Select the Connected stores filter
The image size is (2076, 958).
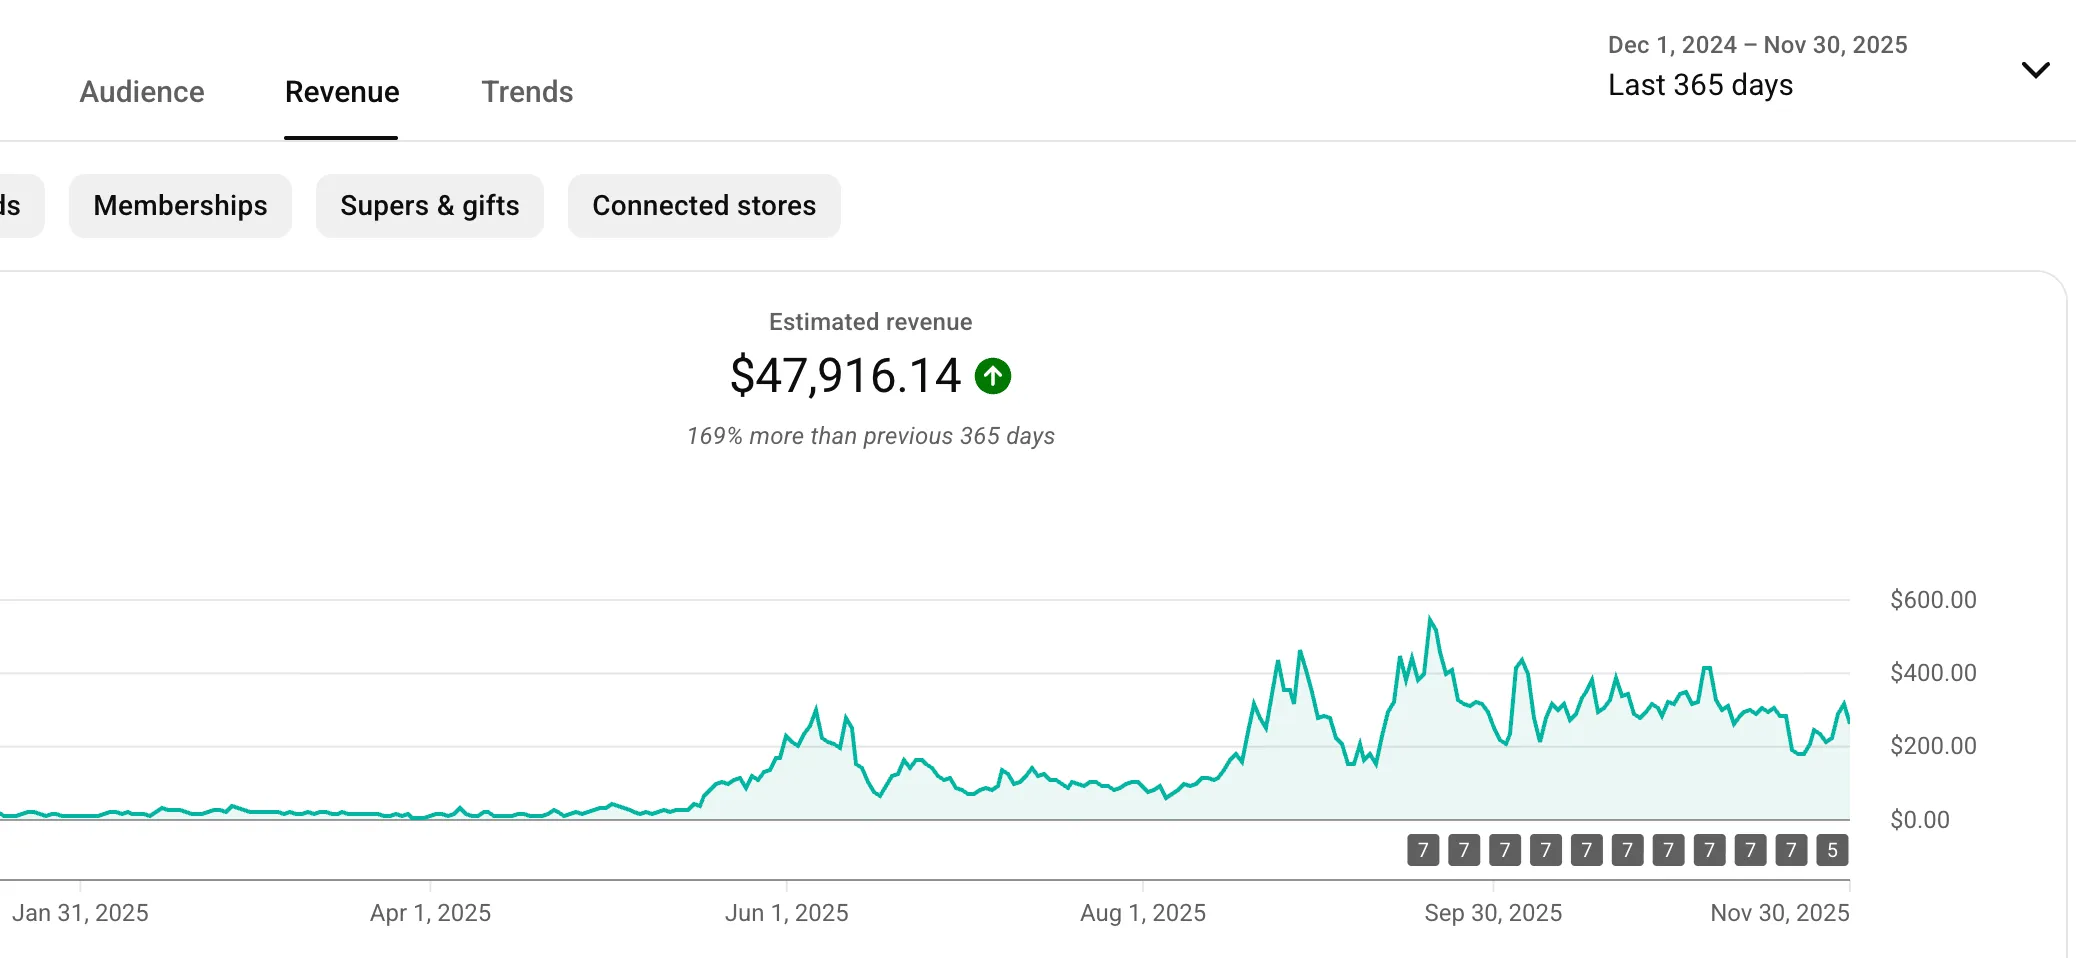(704, 206)
